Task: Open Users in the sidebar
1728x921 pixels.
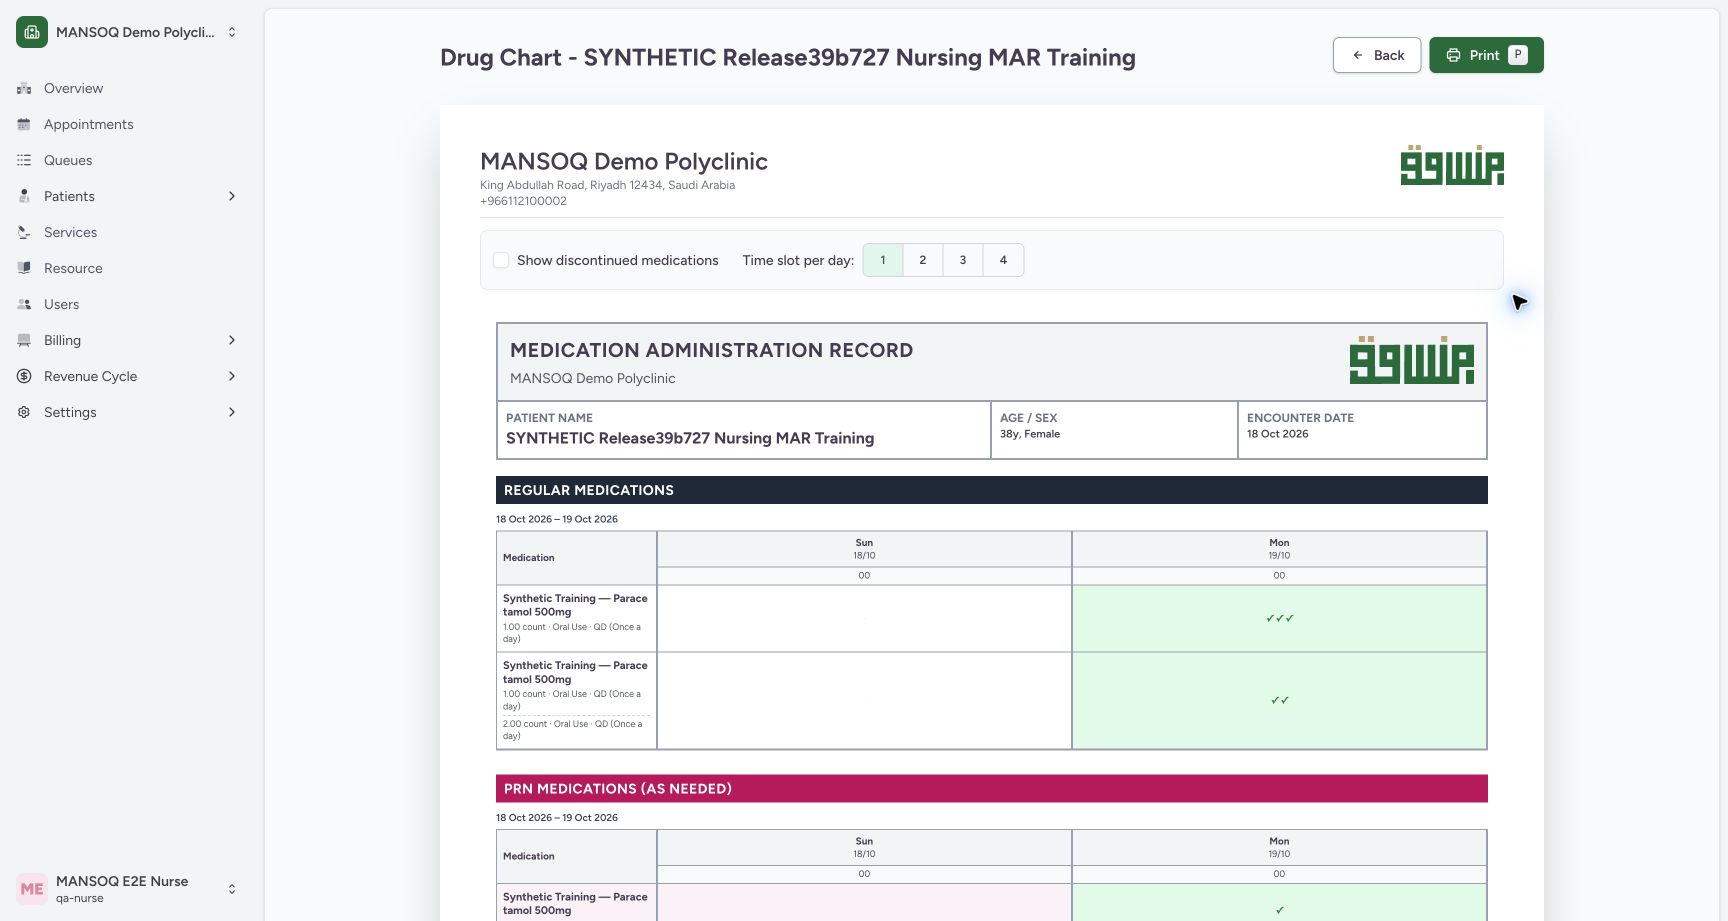Action: point(128,304)
